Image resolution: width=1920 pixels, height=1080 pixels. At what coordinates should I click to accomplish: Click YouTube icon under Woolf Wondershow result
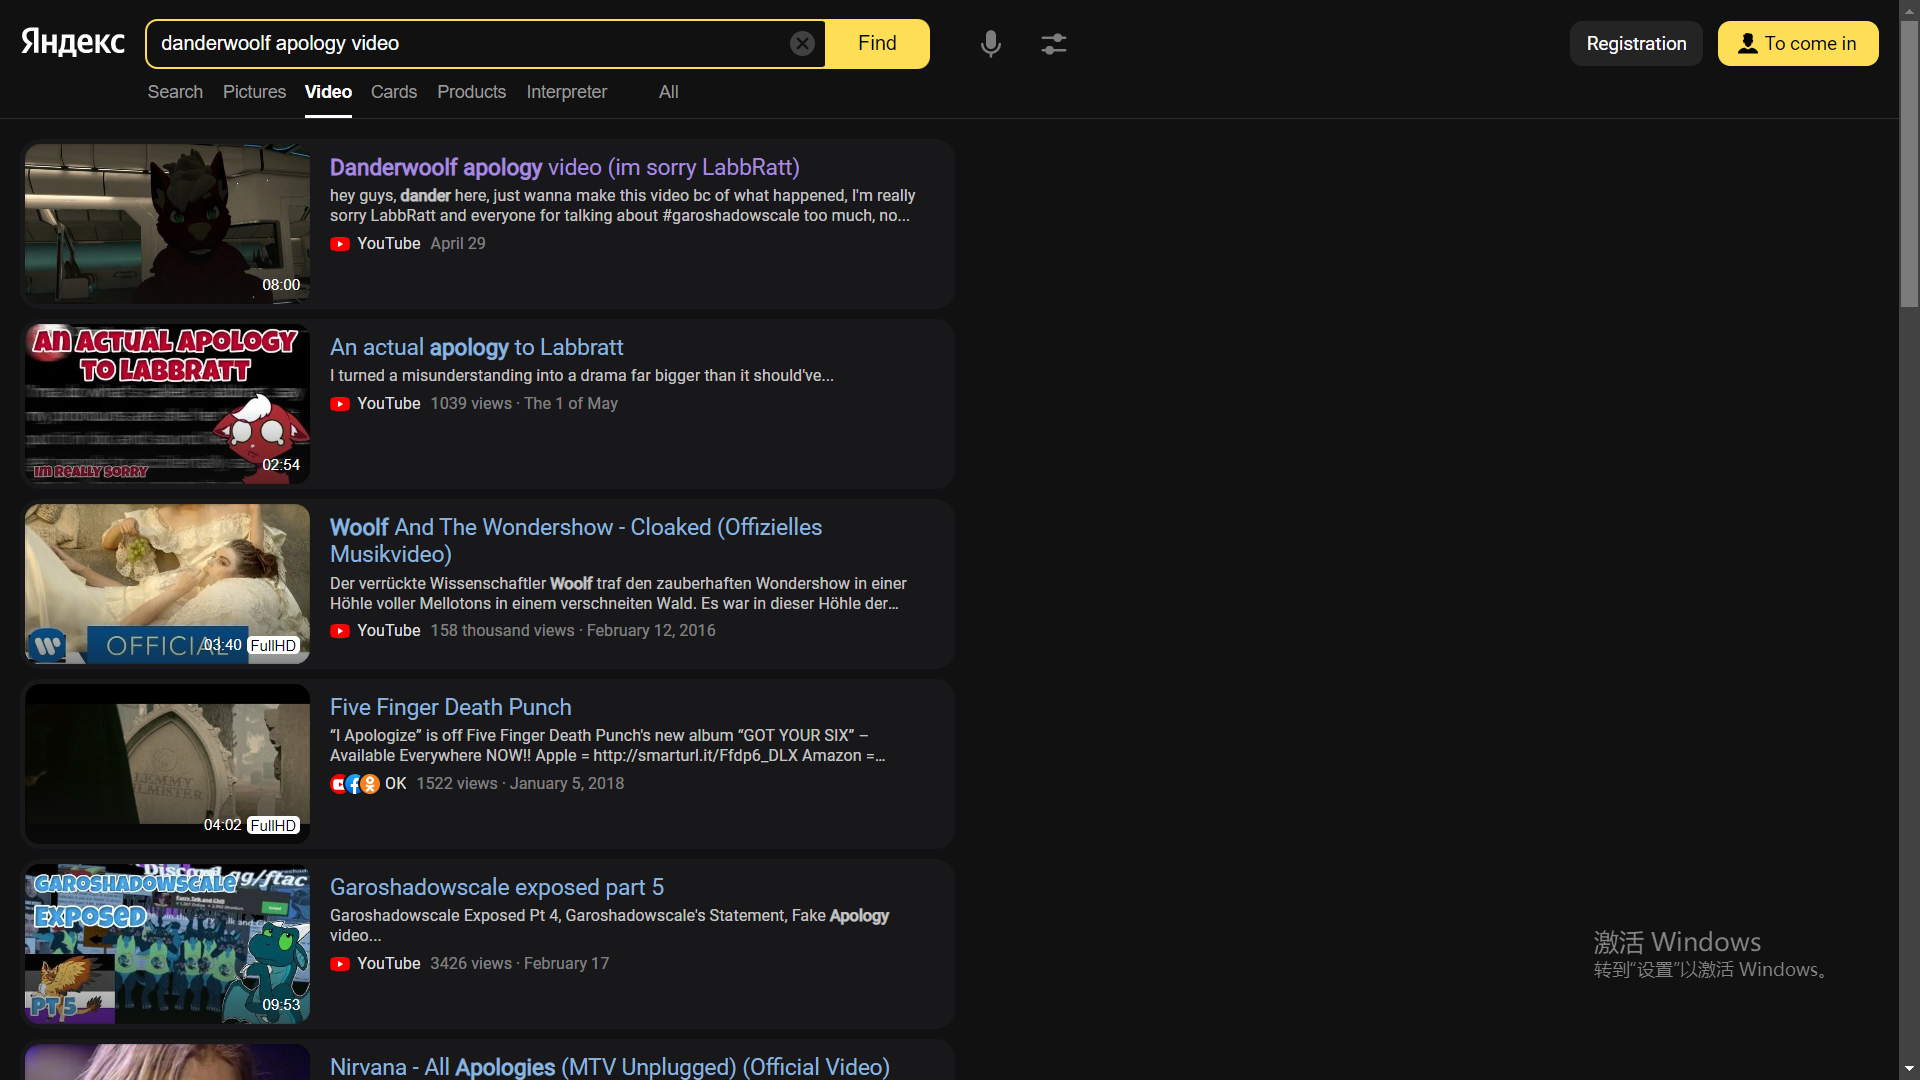340,631
